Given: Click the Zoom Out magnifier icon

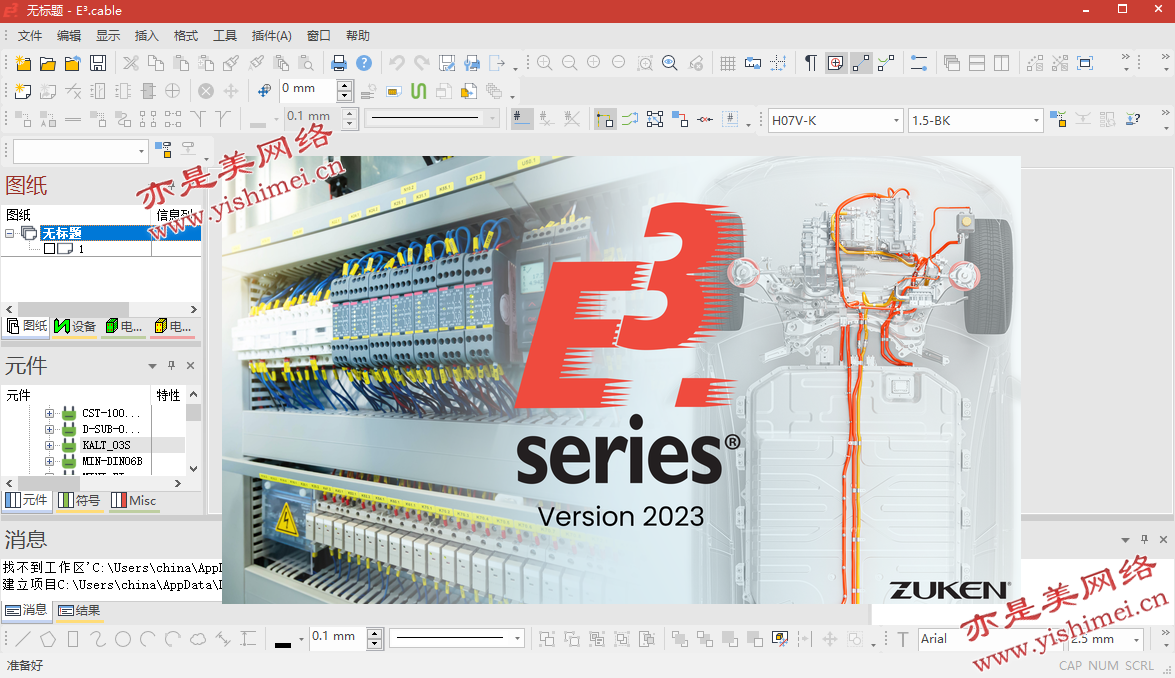Looking at the screenshot, I should (570, 63).
